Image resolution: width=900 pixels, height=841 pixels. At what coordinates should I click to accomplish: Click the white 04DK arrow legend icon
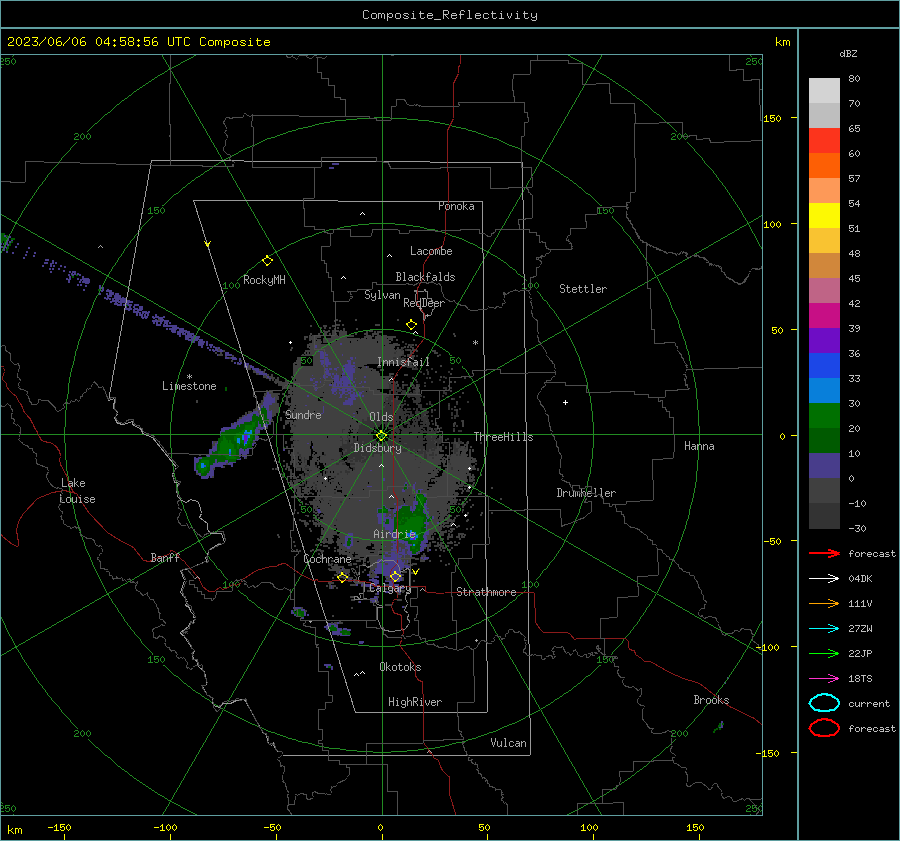pos(824,578)
